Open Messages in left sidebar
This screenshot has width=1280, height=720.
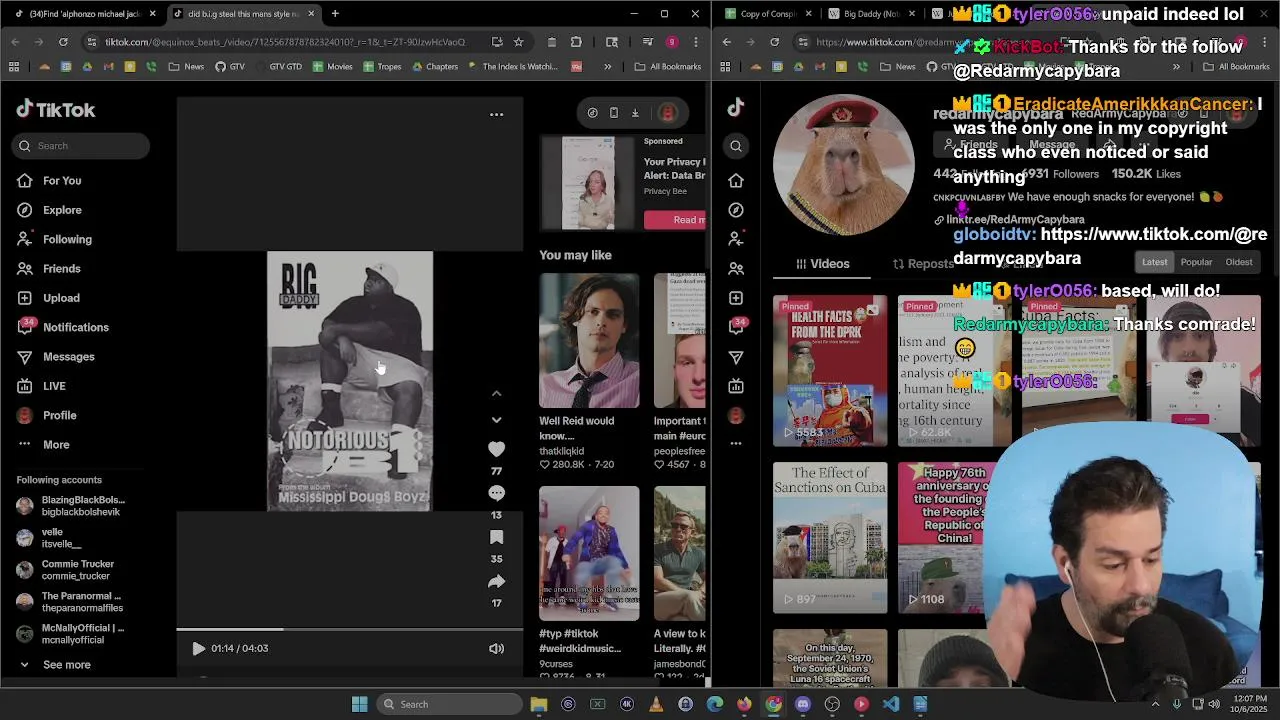56,357
